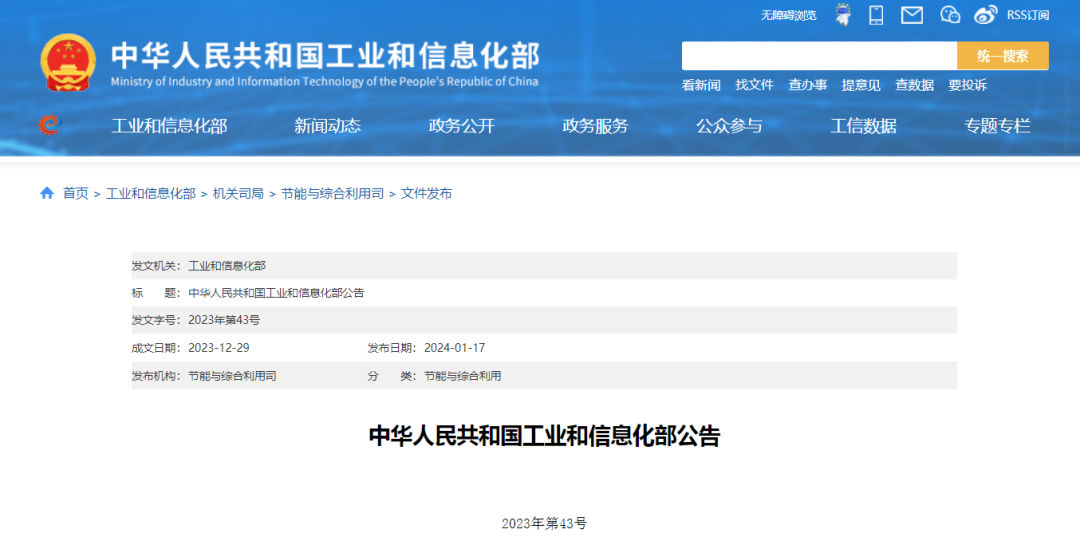Open the 新闻动态 navigation menu

pos(327,125)
